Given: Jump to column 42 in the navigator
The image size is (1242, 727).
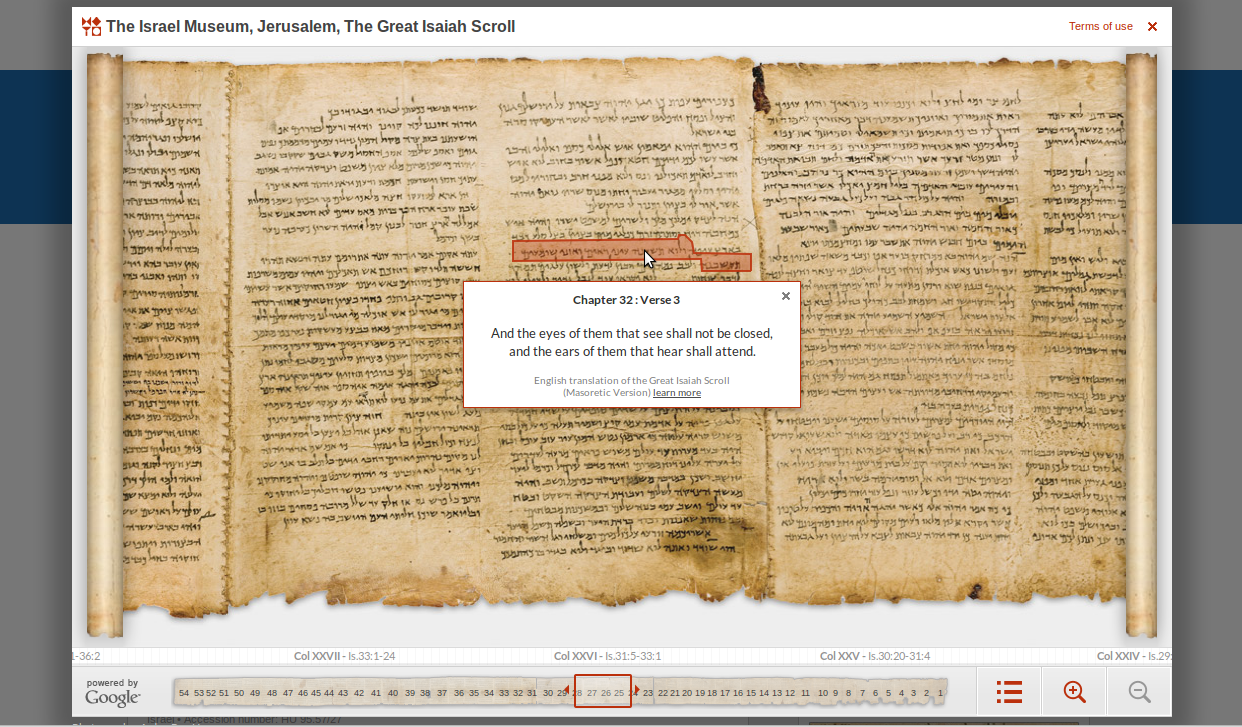Looking at the screenshot, I should click(x=358, y=693).
